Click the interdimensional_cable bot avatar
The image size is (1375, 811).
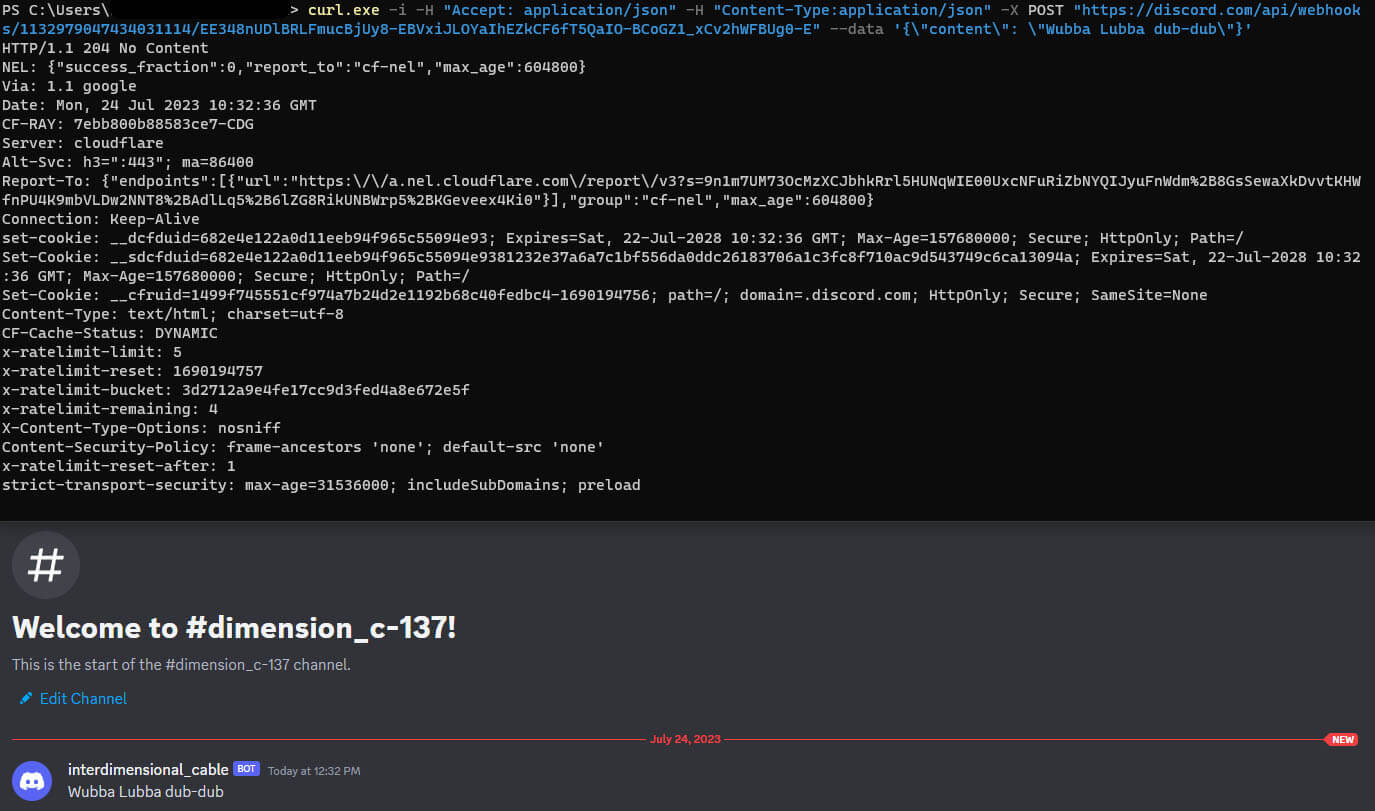click(32, 780)
